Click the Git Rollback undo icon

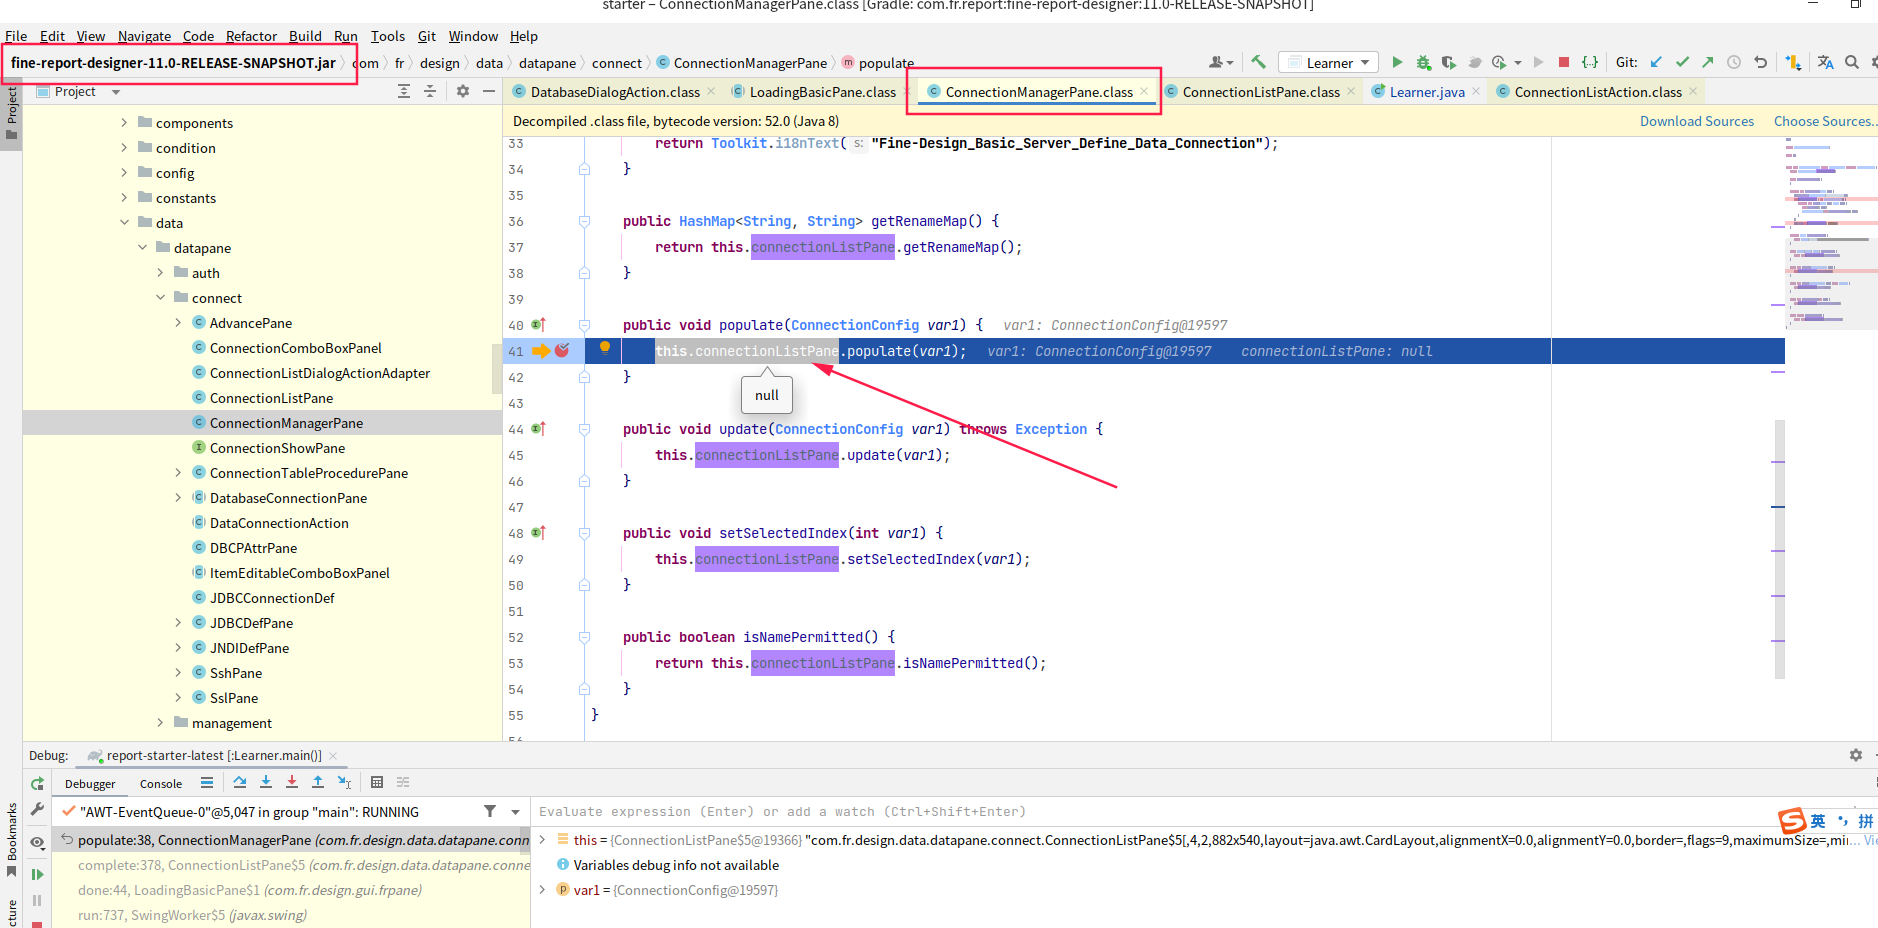click(1760, 62)
